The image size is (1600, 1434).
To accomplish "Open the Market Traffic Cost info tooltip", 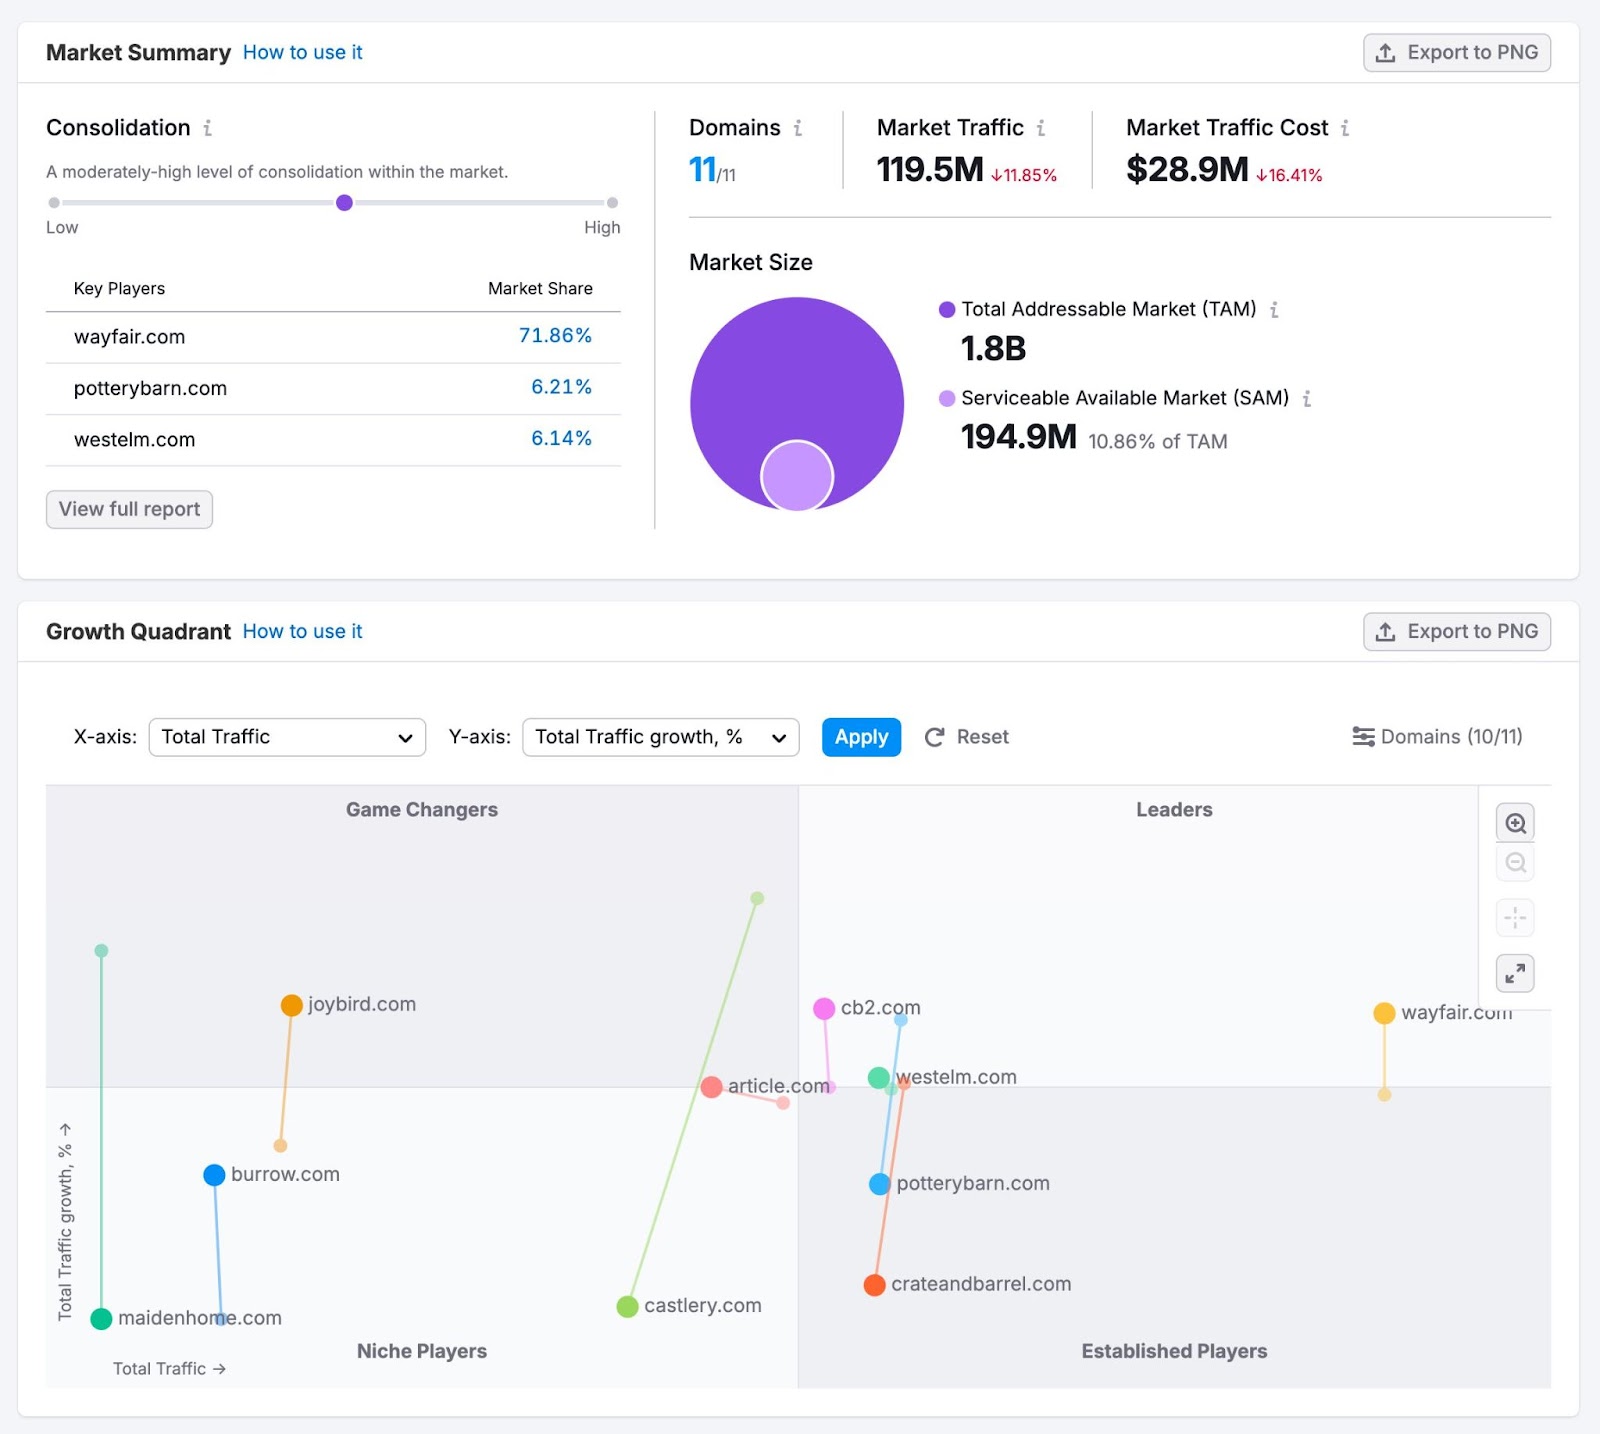I will pyautogui.click(x=1347, y=128).
